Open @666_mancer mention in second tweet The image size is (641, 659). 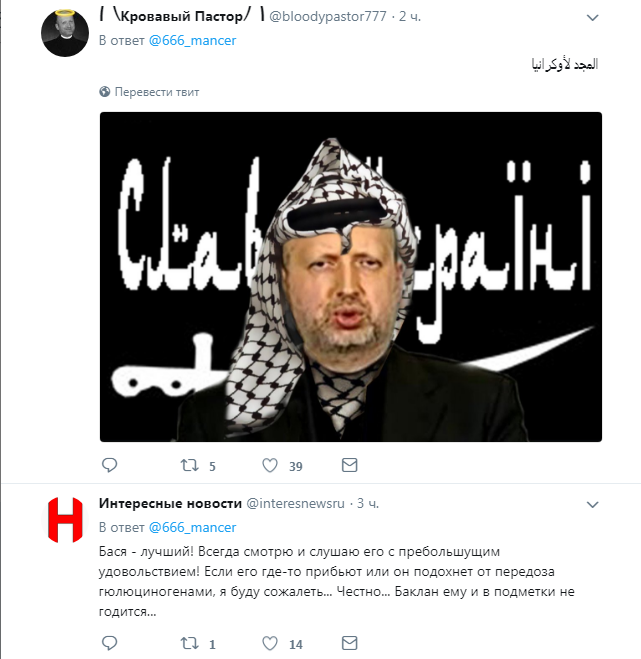(x=193, y=527)
